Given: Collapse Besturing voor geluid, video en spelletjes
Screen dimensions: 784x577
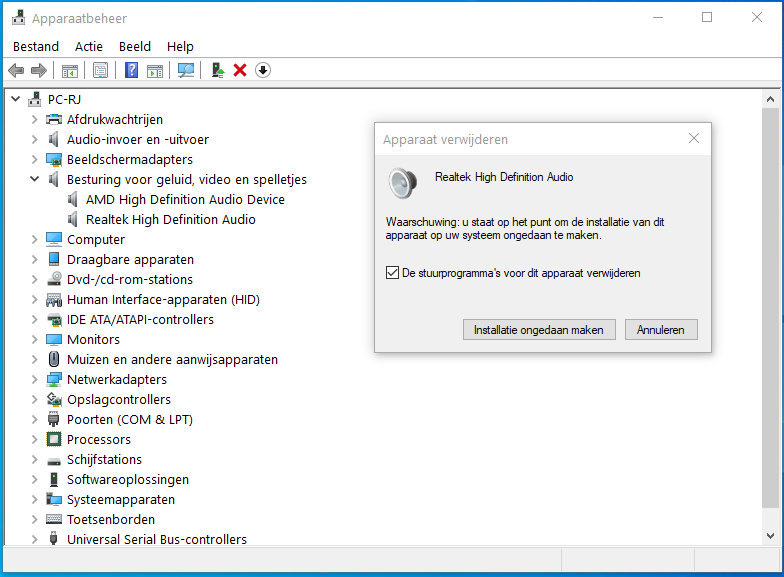Looking at the screenshot, I should 34,178.
